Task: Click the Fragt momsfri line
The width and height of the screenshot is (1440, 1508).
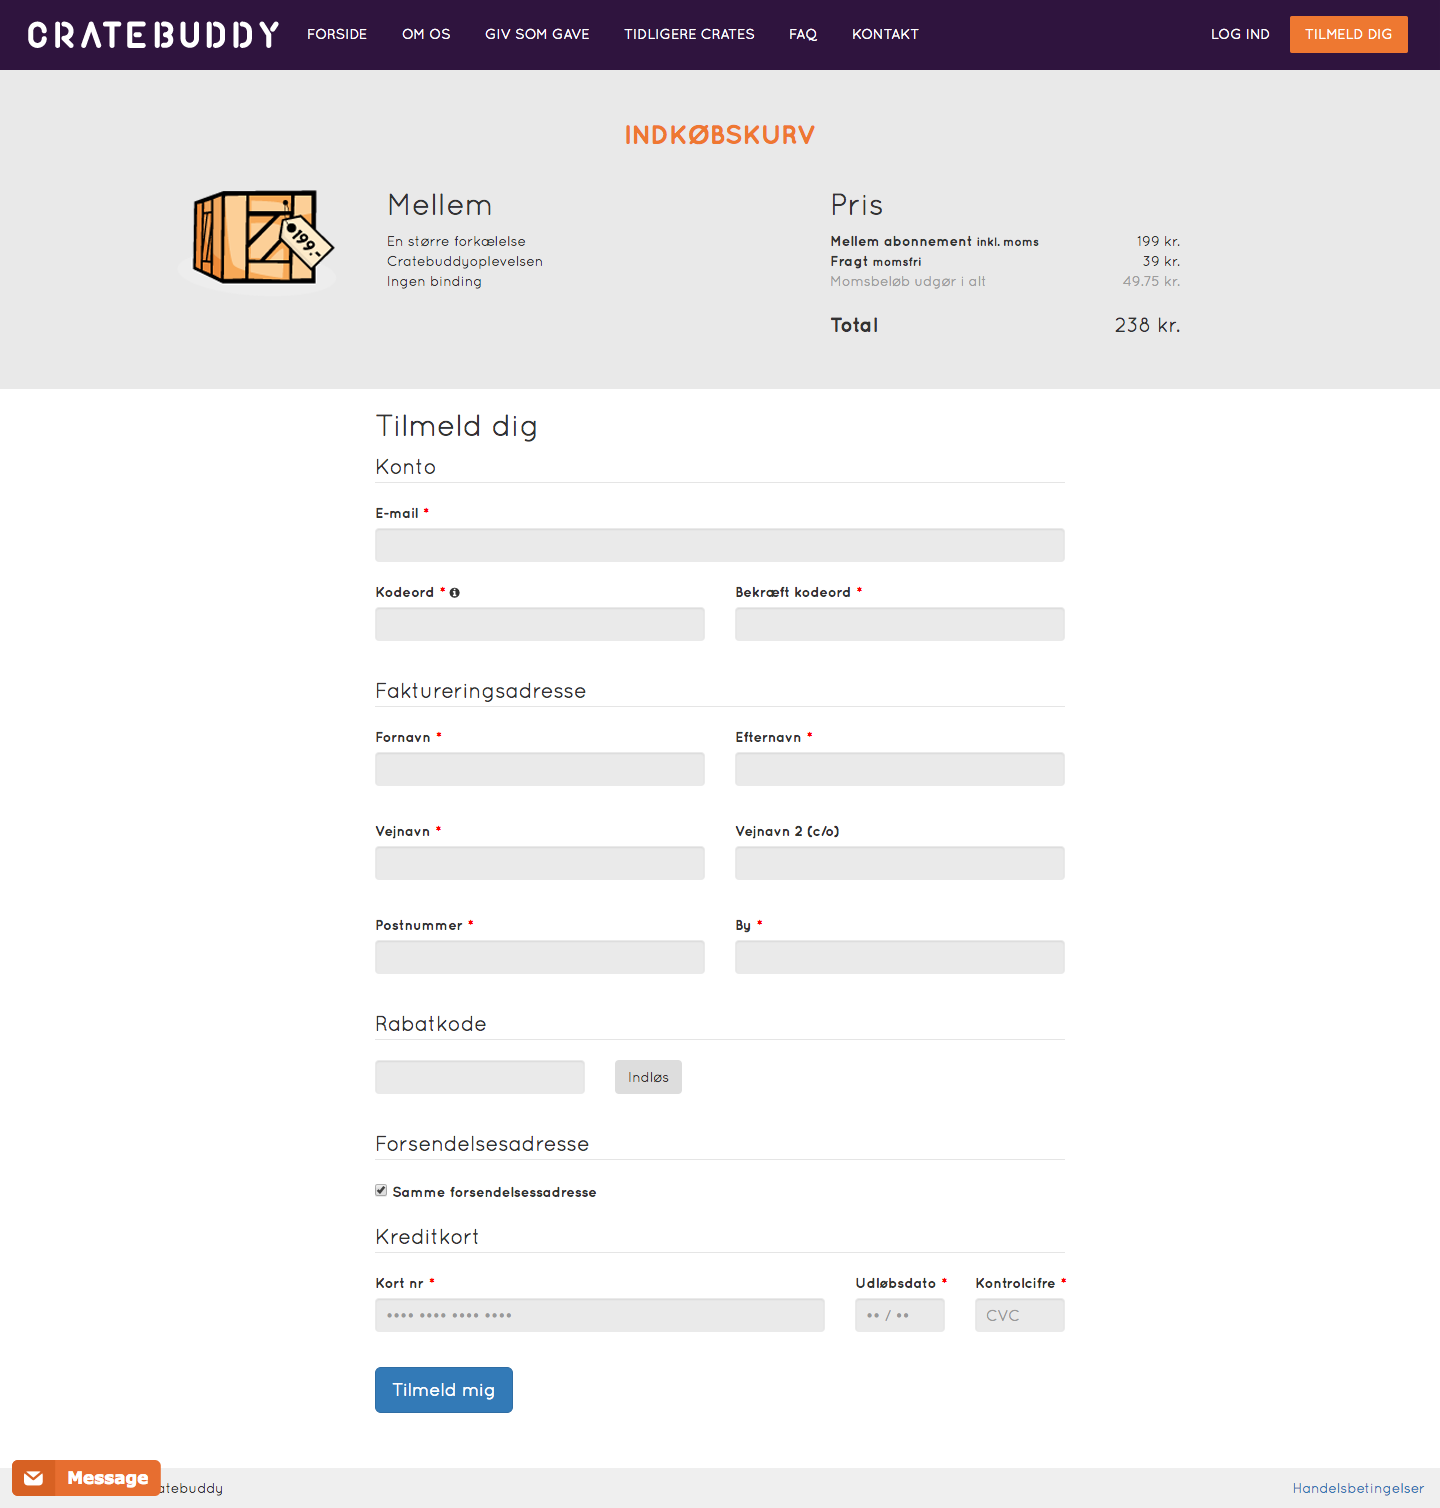Action: (1005, 261)
